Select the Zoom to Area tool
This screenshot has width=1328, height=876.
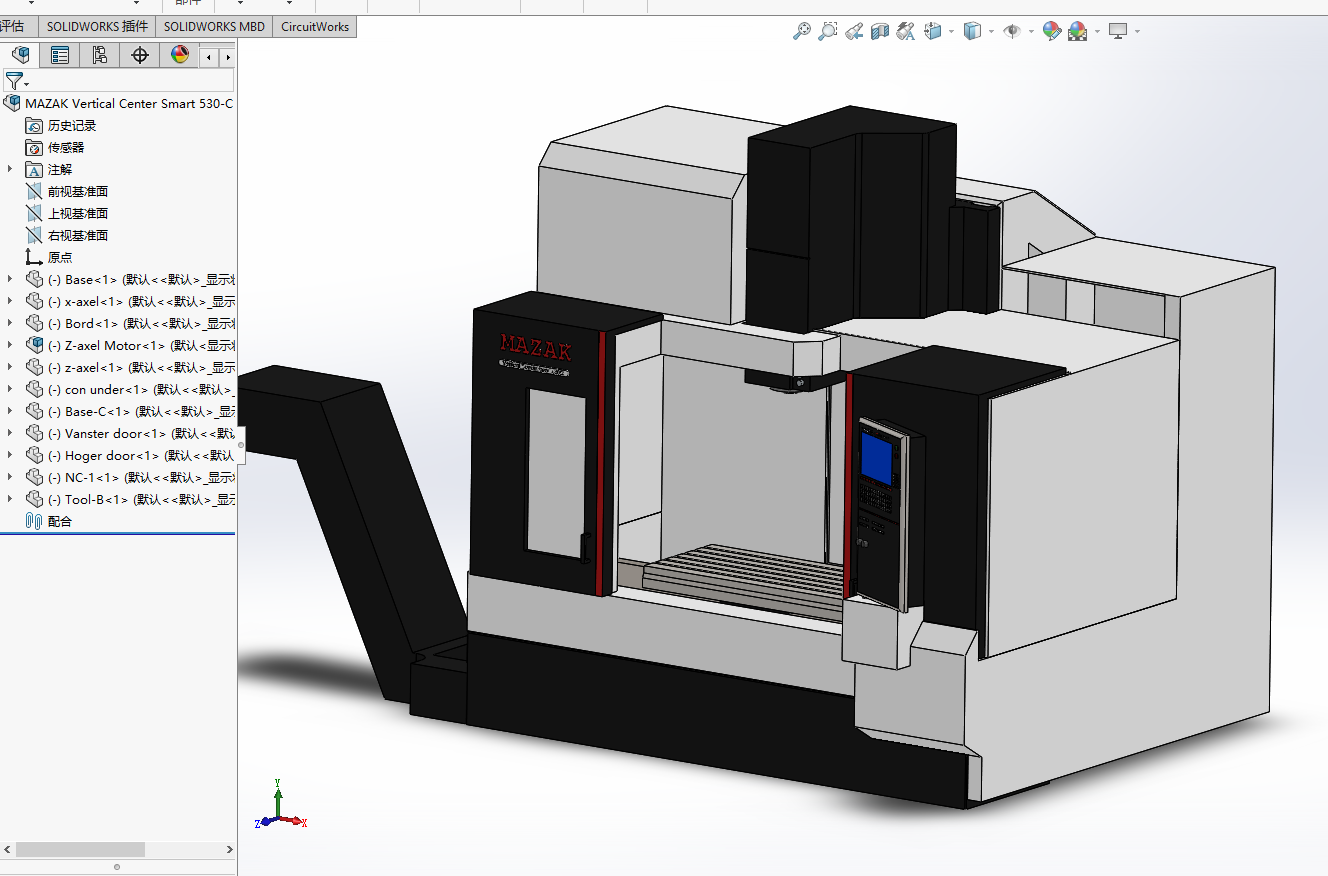828,31
